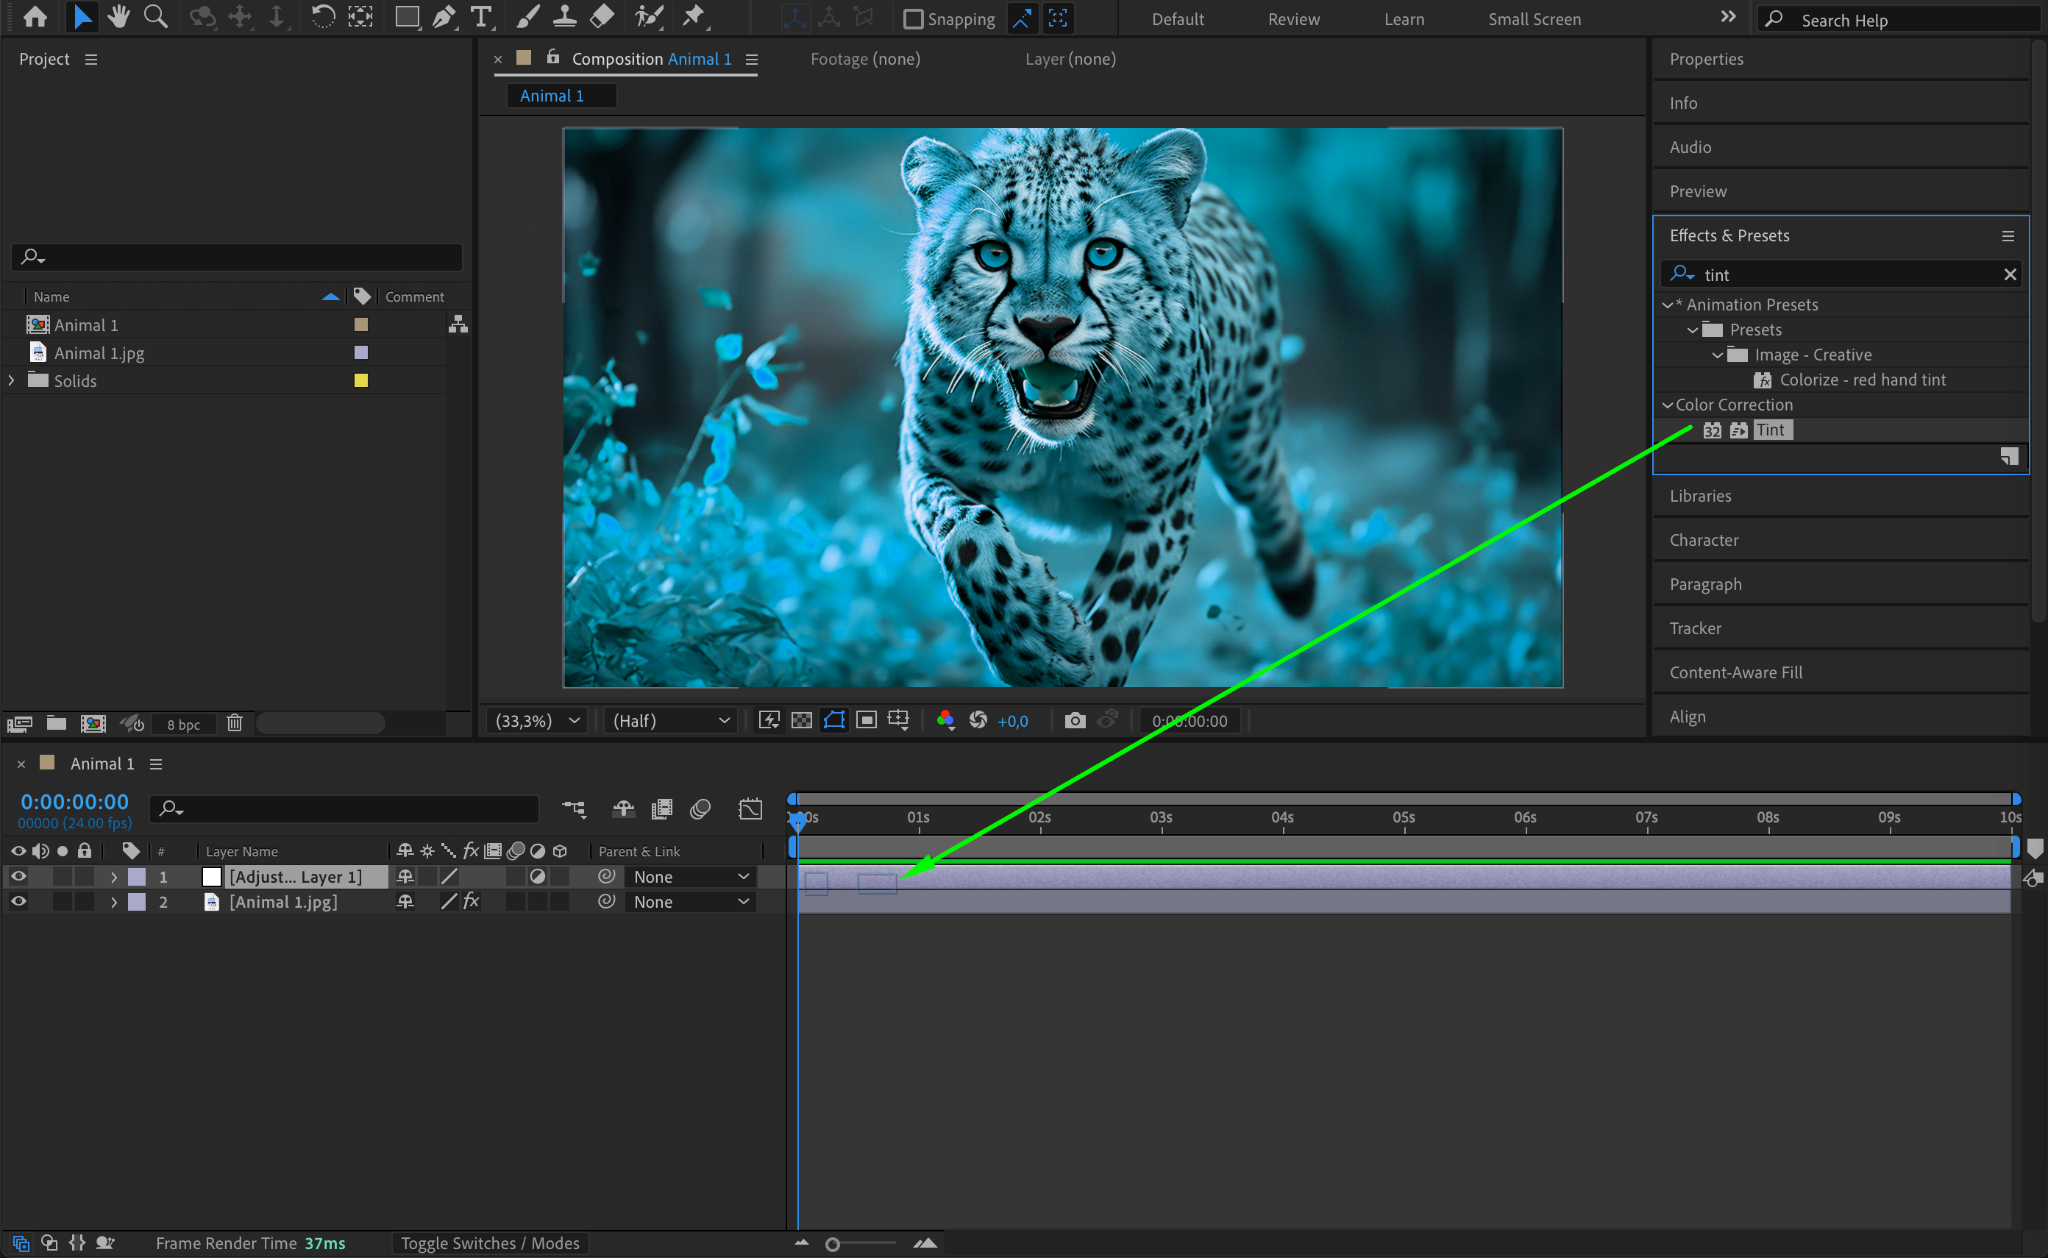Select the Hand tool
2048x1258 pixels.
tap(118, 17)
